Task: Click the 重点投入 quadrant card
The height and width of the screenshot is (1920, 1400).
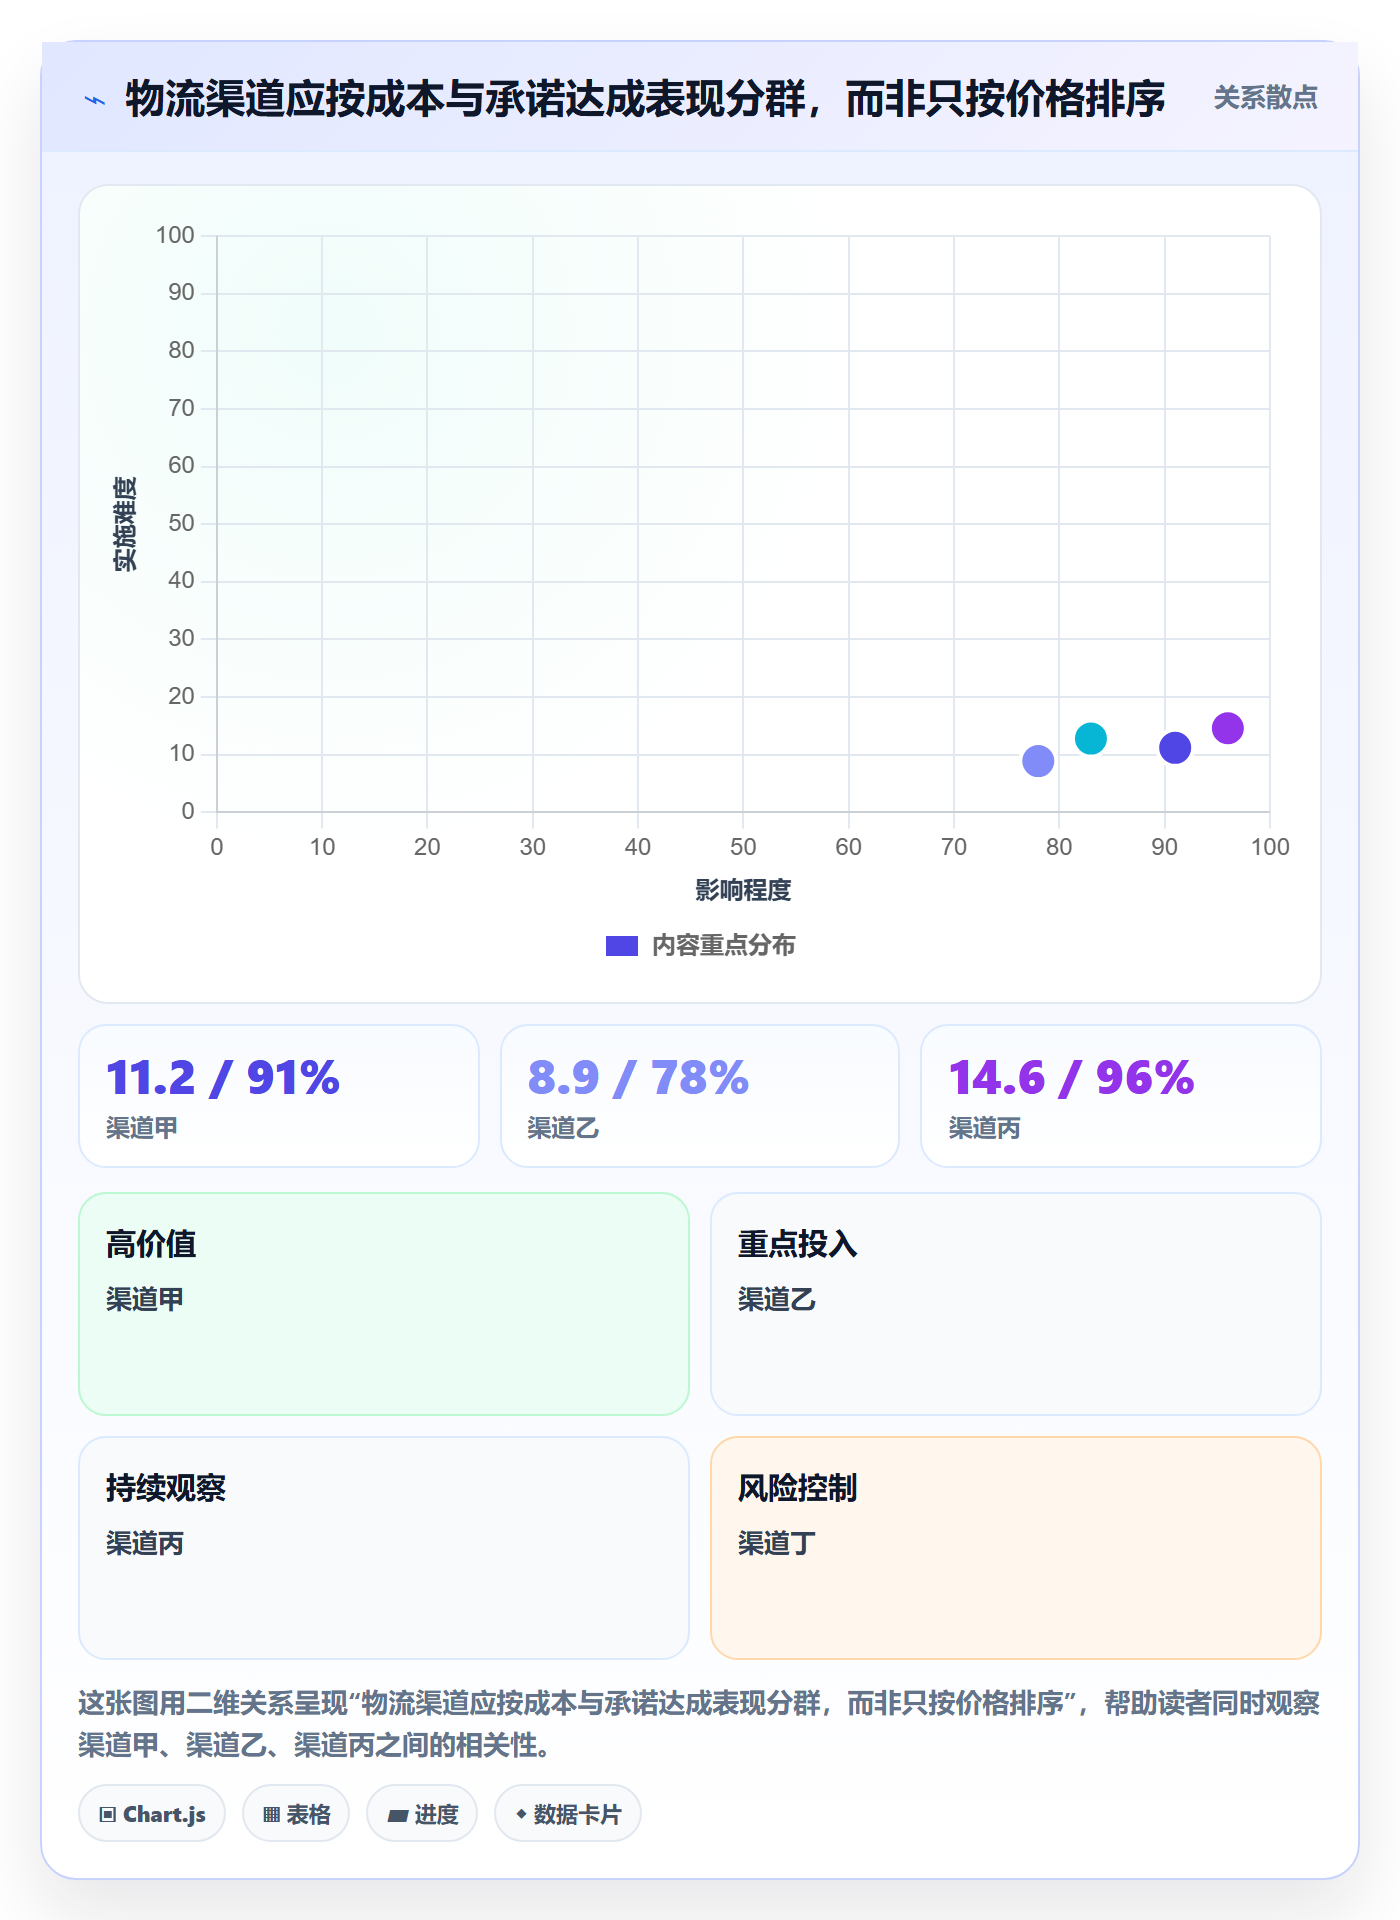Action: 1016,1304
